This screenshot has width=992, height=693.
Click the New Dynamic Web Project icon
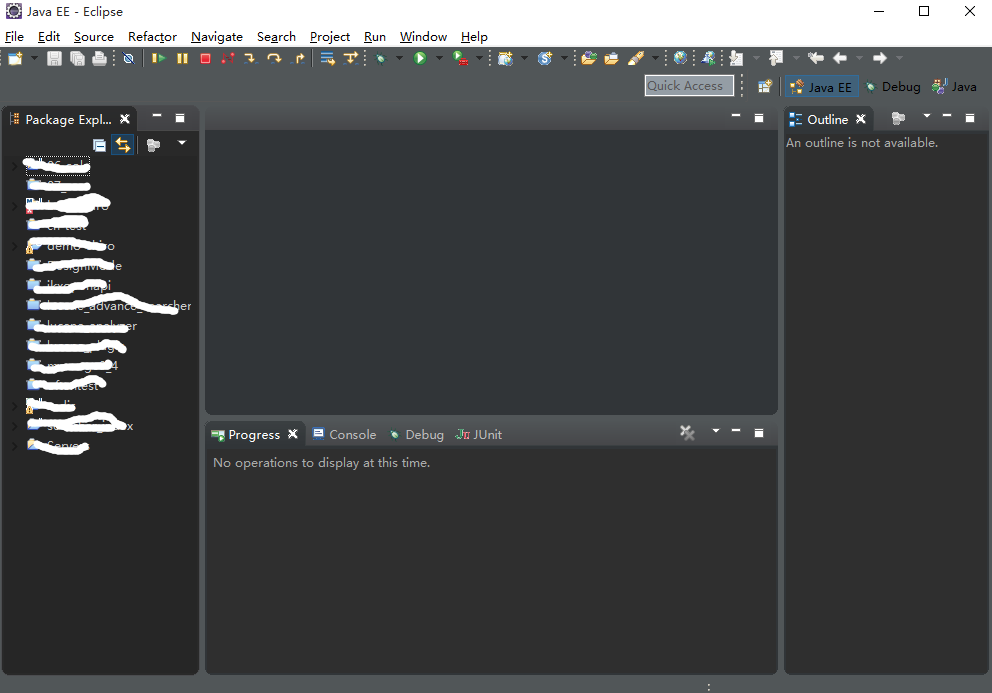point(505,59)
